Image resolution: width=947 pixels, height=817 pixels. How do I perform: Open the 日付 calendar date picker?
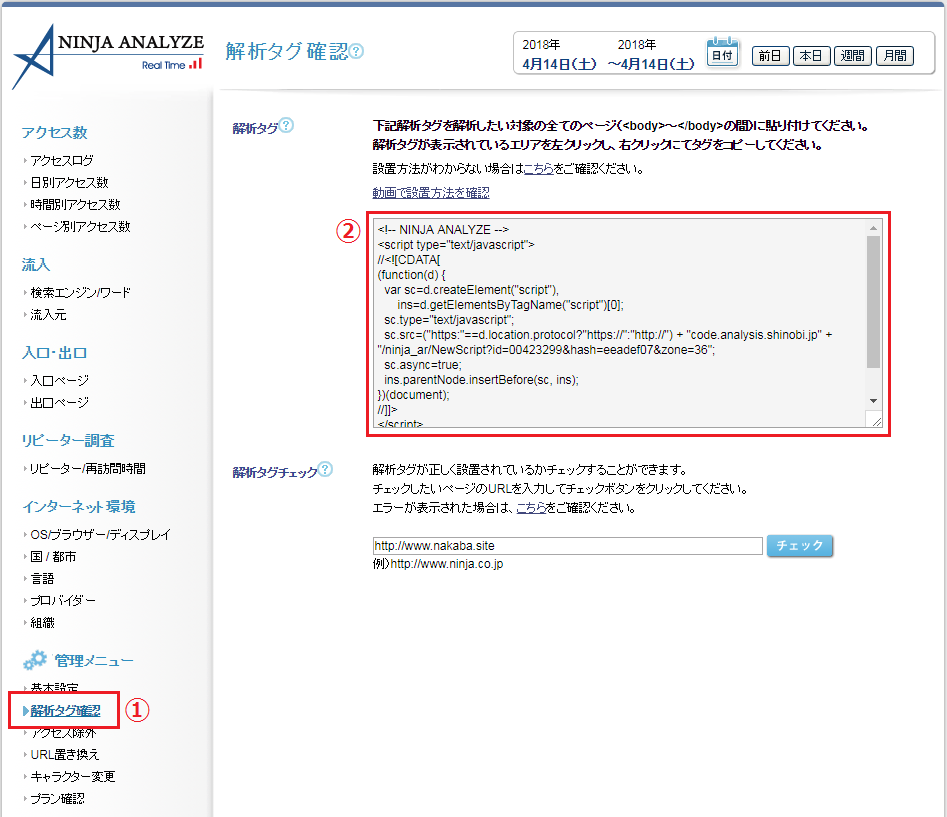point(722,52)
